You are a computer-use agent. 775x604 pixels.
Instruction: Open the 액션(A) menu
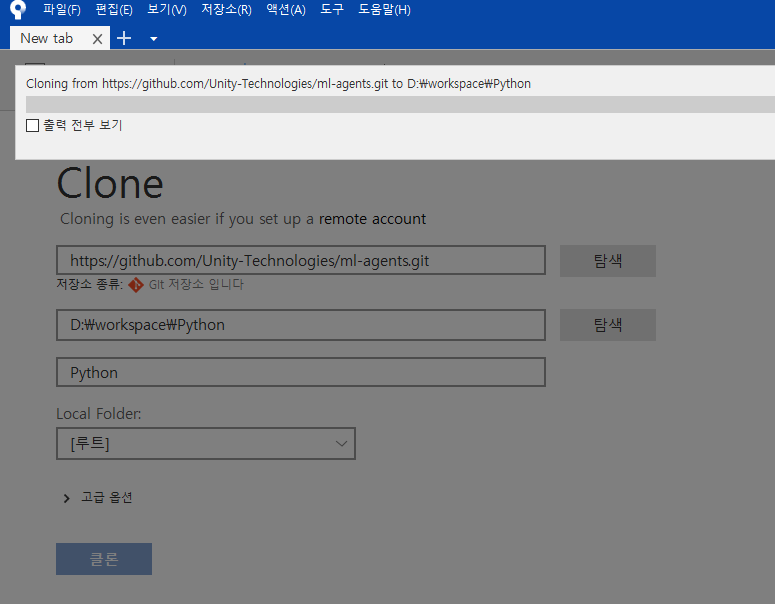(x=286, y=9)
